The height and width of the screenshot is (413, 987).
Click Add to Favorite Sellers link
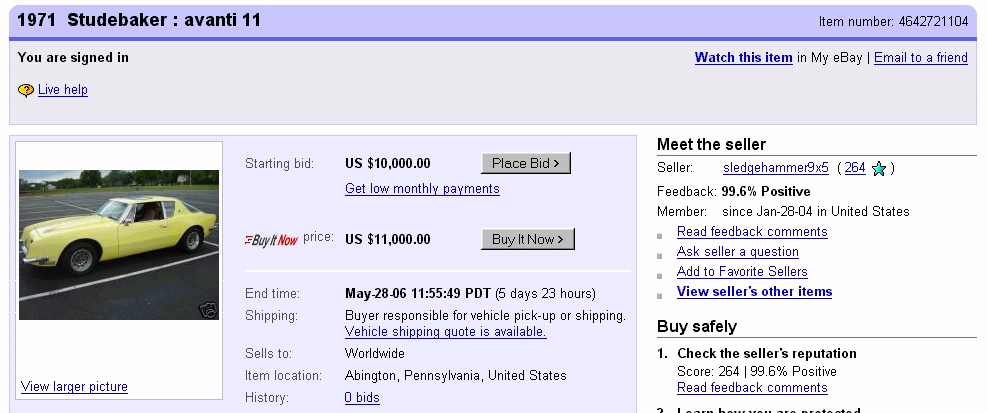(x=742, y=272)
